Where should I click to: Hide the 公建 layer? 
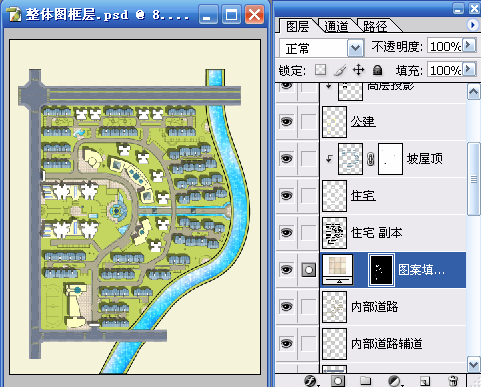pyautogui.click(x=286, y=122)
